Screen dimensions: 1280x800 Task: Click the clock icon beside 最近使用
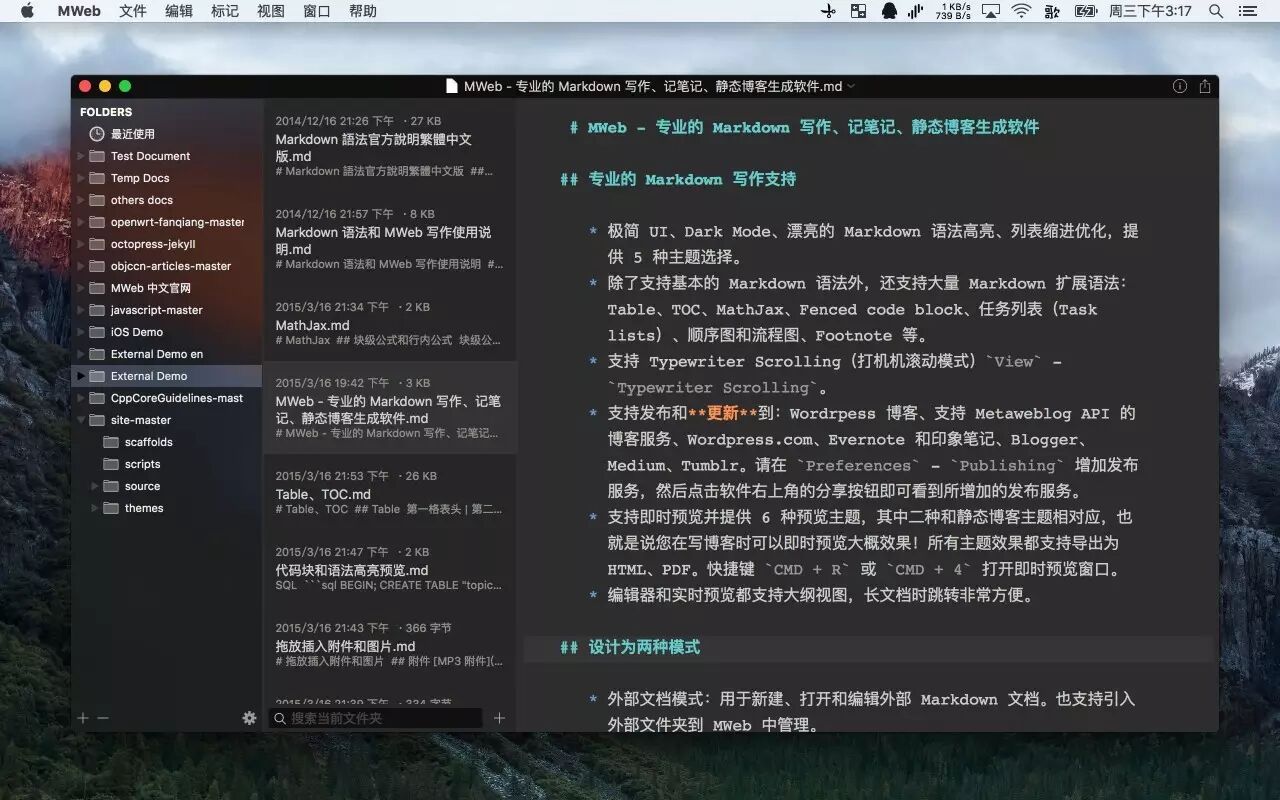tap(96, 134)
